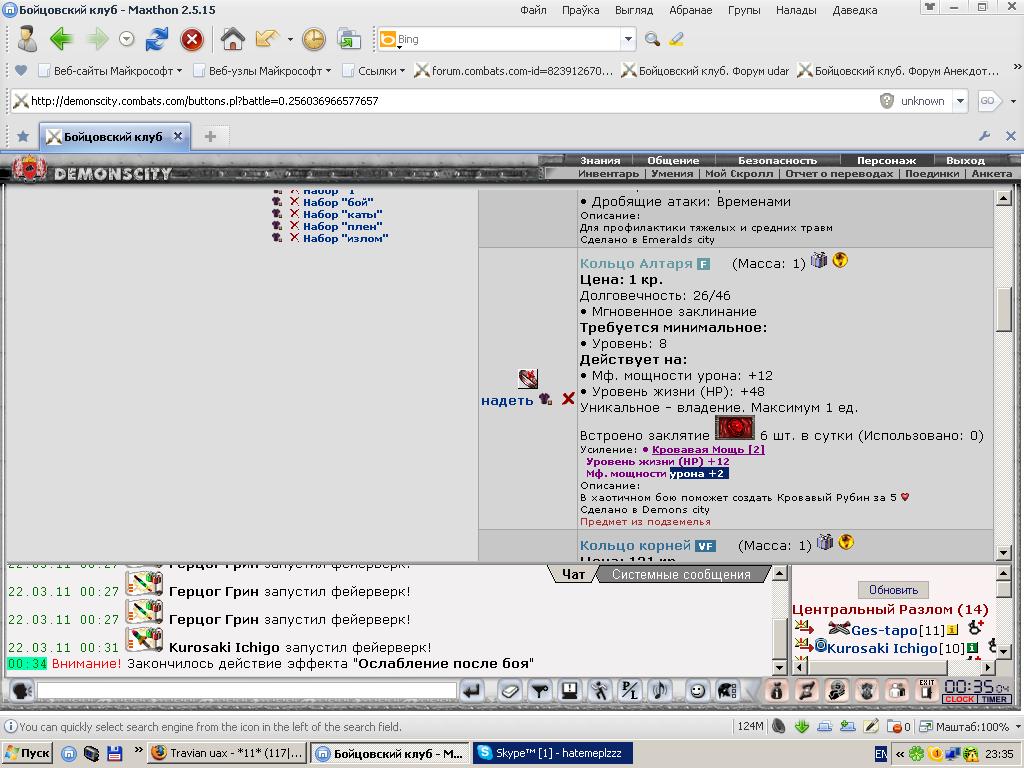Viewport: 1024px width, 768px height.
Task: Click the smiley emoticons icon
Action: pyautogui.click(x=697, y=690)
